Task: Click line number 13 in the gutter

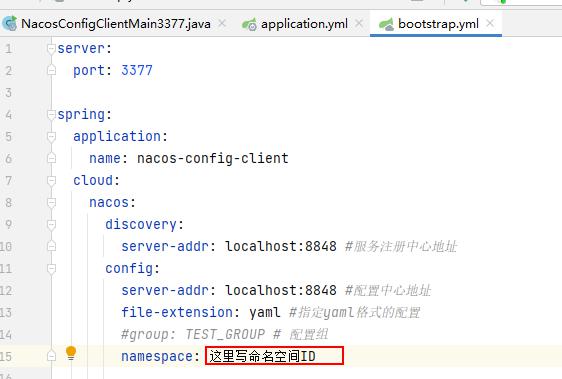Action: 6,312
